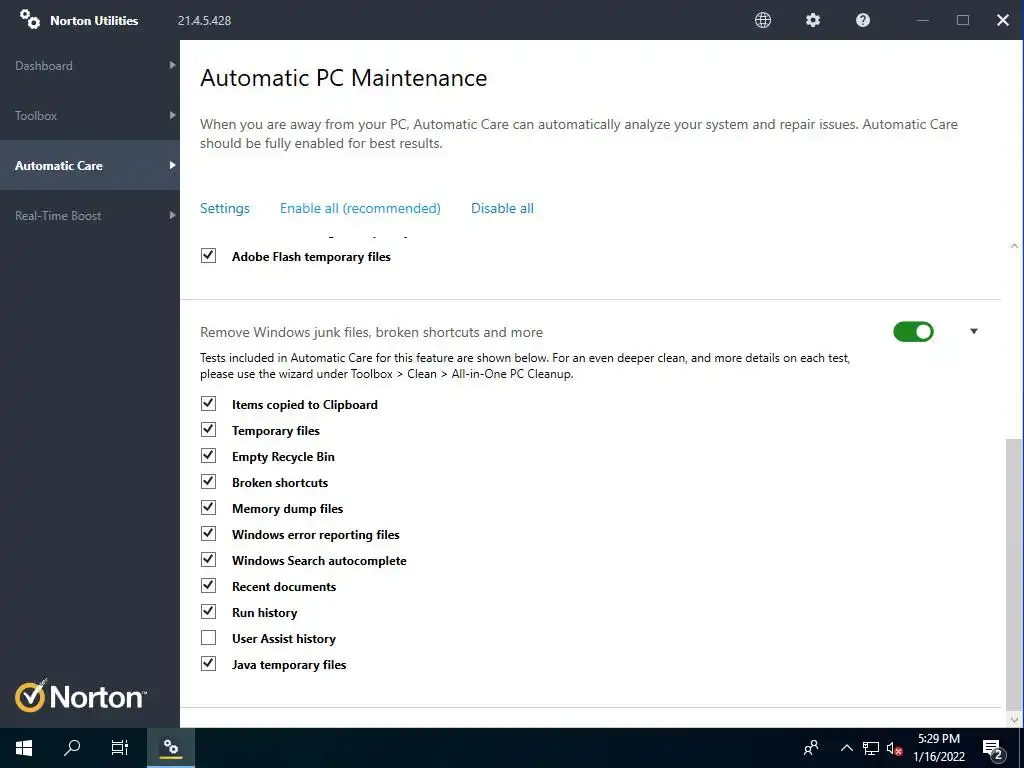The height and width of the screenshot is (768, 1024).
Task: Uncheck Run history checkbox
Action: [208, 611]
